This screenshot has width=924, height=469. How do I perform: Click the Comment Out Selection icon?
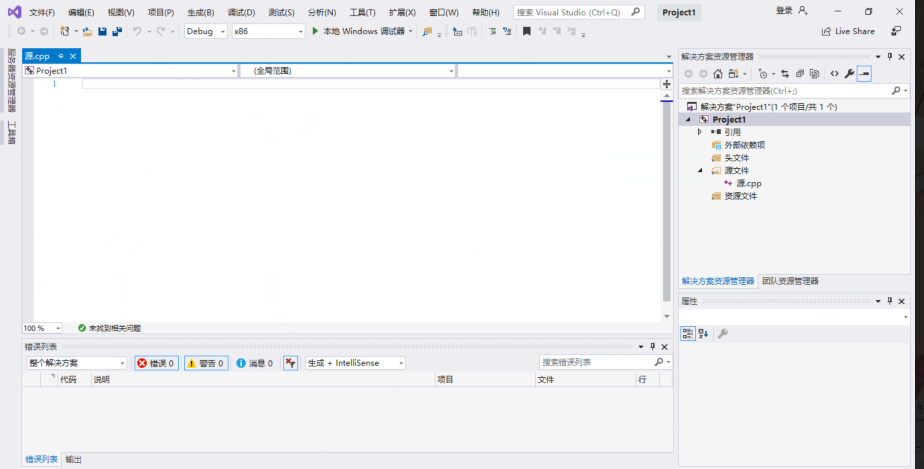(x=492, y=31)
